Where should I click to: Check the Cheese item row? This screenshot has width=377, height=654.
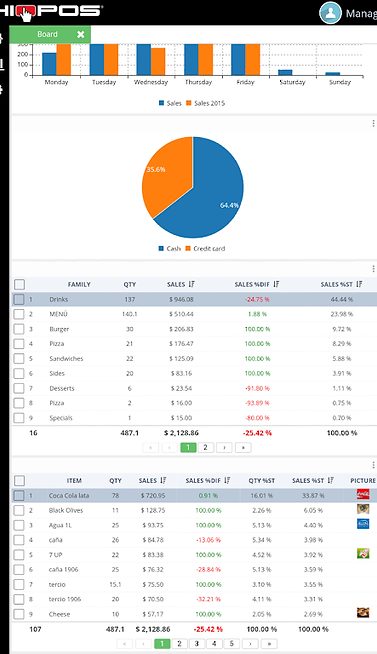click(19, 614)
